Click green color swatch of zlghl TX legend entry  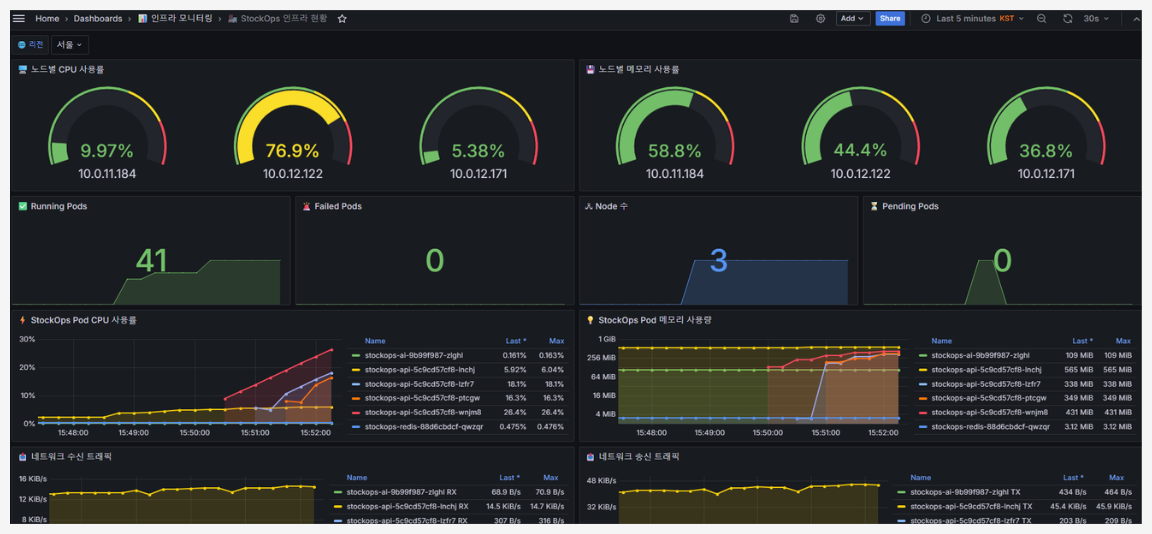(x=902, y=491)
